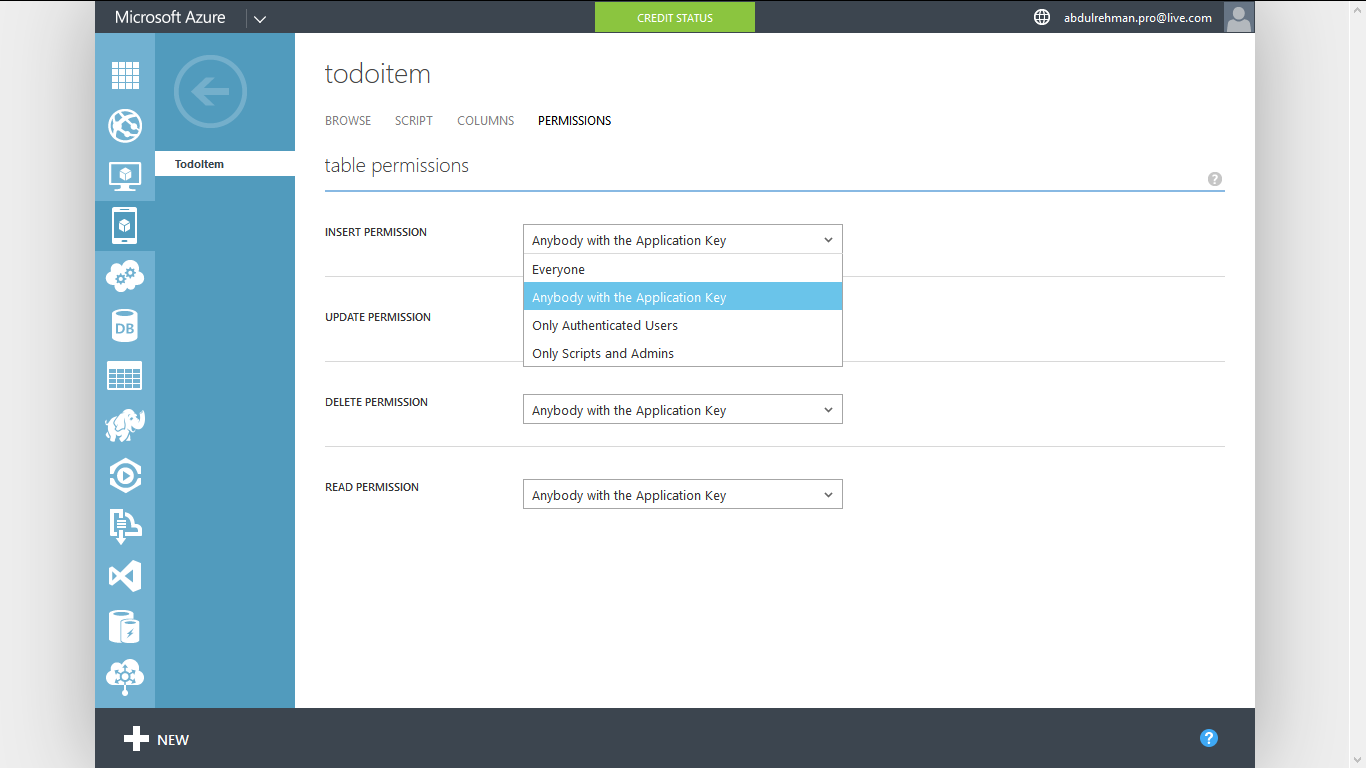Open the blue help icon in bottom bar
Viewport: 1366px width, 768px height.
1209,739
